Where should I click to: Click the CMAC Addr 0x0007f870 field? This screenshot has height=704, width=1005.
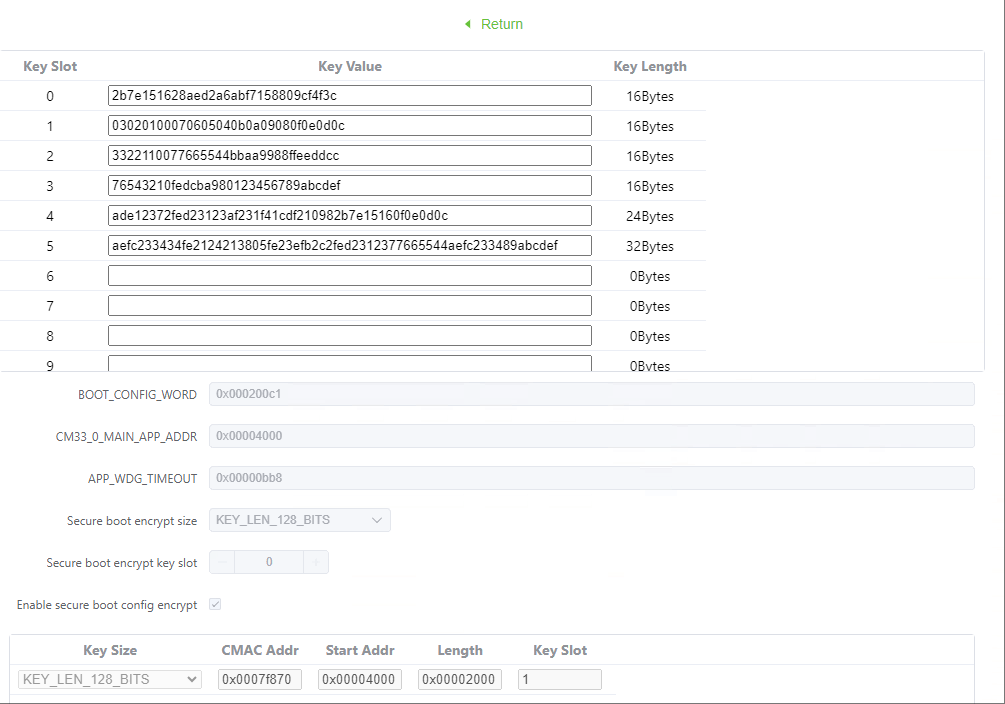point(259,680)
